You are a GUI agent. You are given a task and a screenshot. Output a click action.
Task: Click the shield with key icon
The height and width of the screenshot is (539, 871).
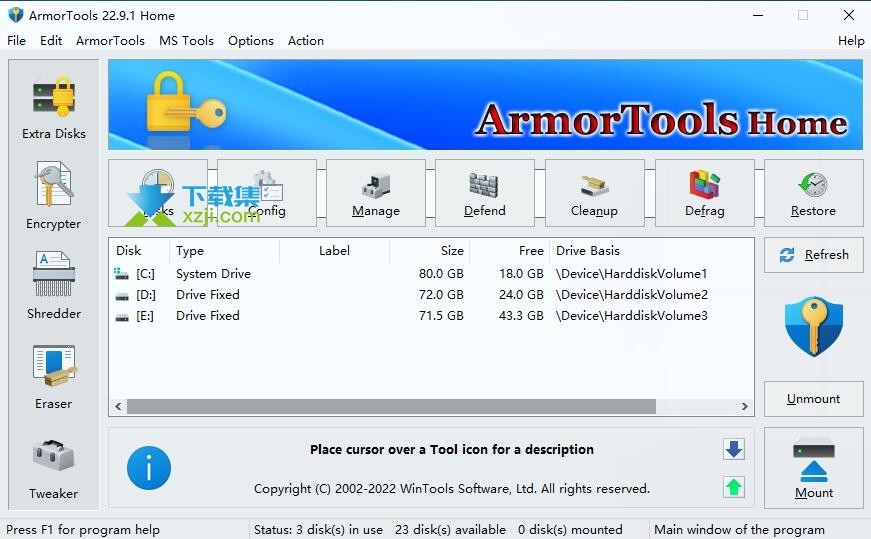click(x=814, y=326)
